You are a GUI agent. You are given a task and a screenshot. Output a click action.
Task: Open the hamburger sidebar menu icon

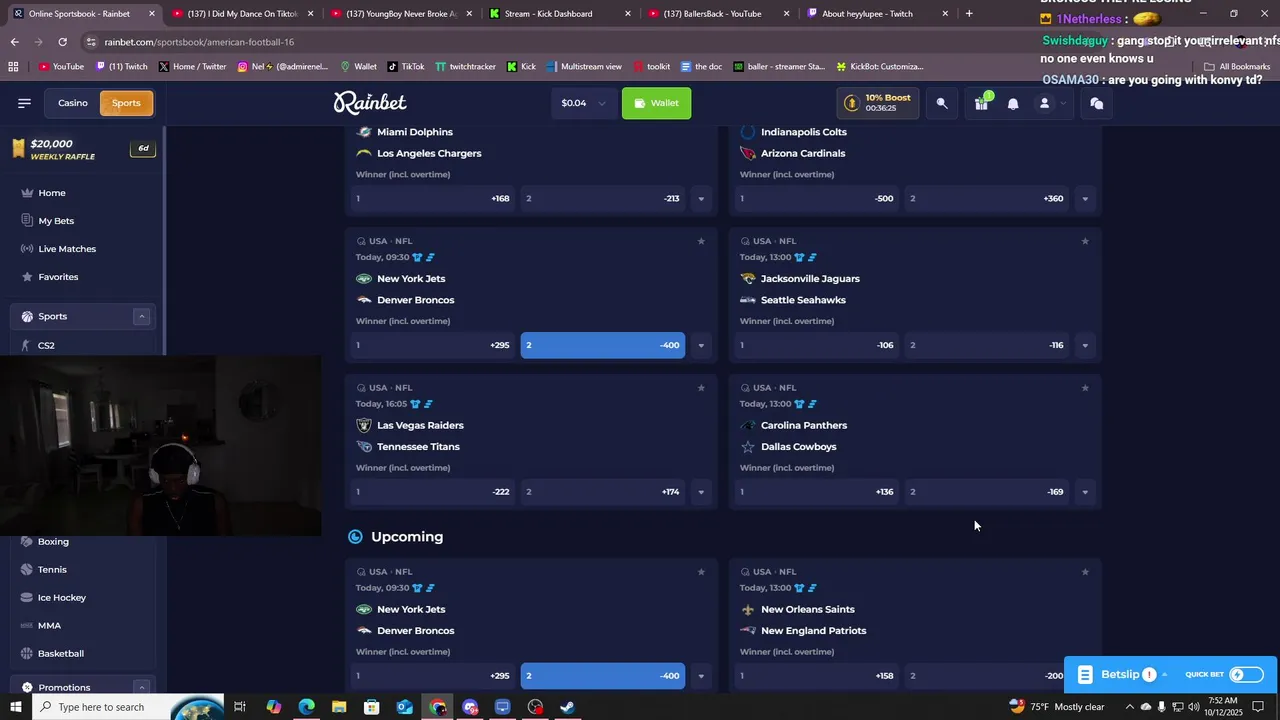(x=24, y=103)
